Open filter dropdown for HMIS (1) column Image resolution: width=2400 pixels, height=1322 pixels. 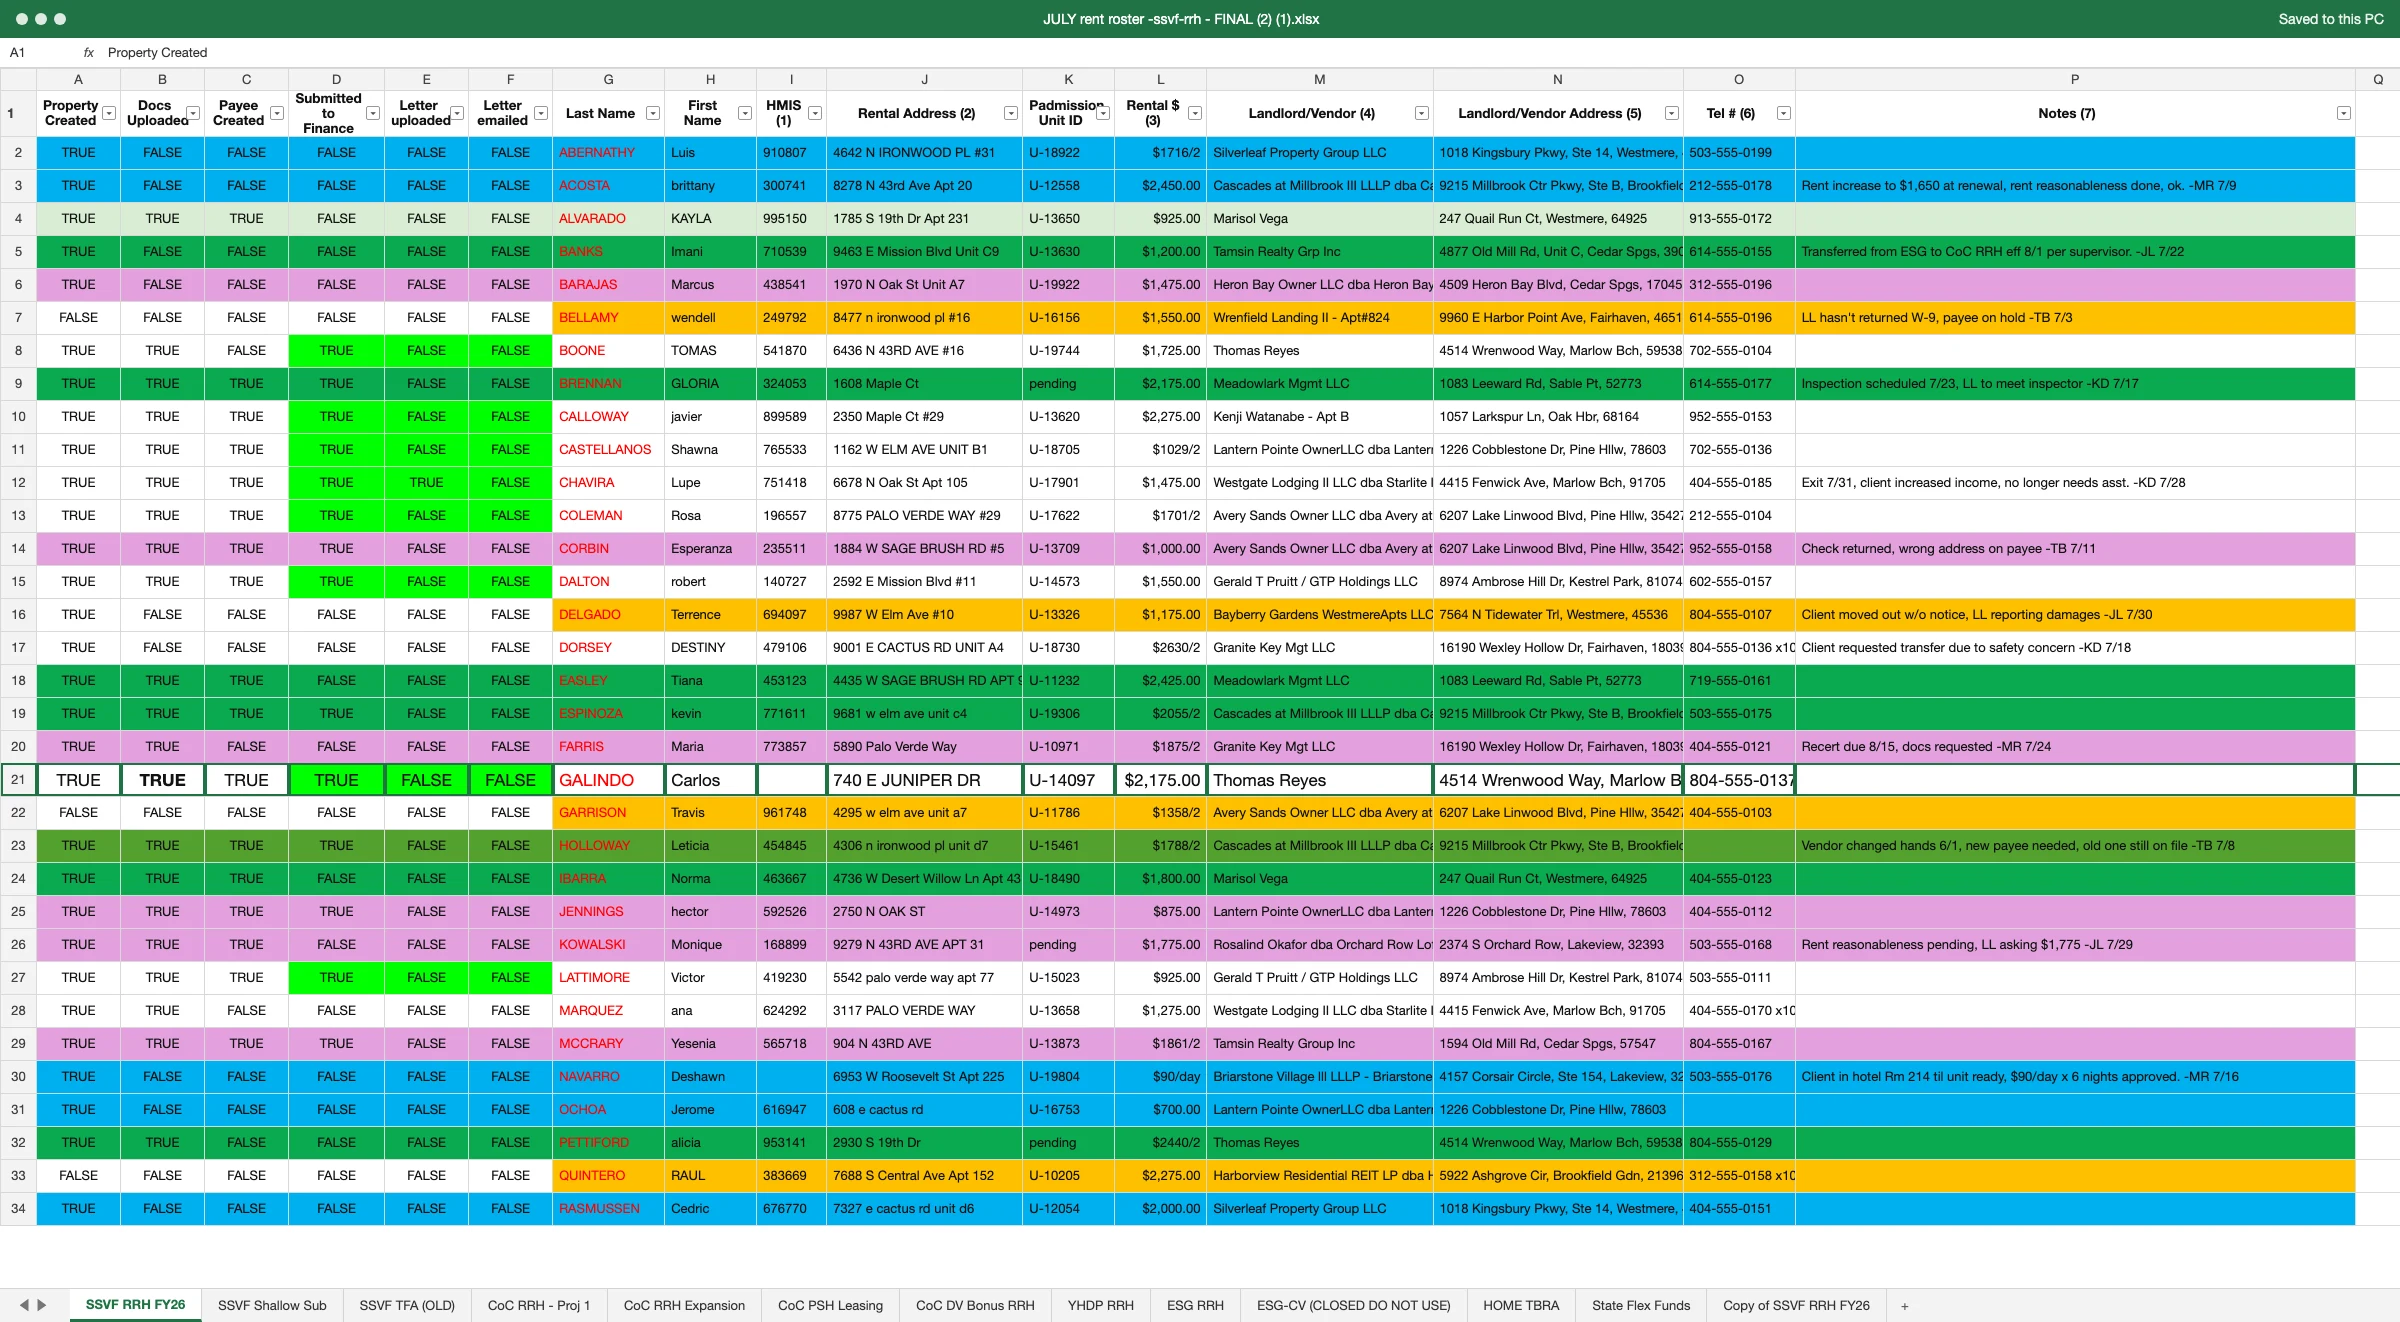pyautogui.click(x=815, y=113)
